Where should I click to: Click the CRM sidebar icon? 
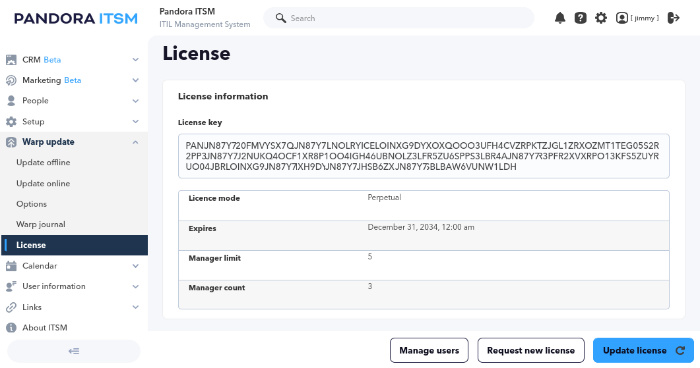tap(11, 60)
